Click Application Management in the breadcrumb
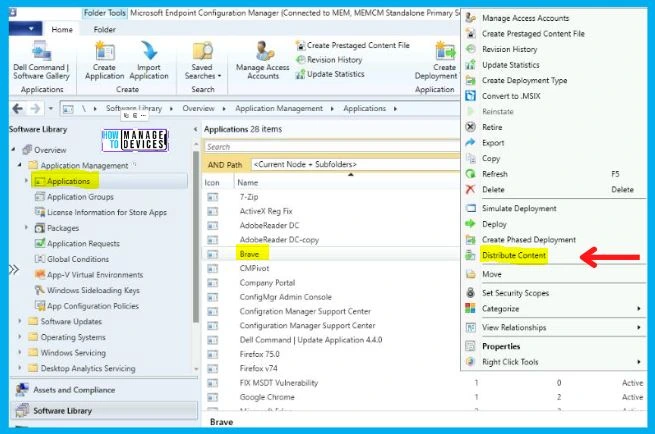The width and height of the screenshot is (655, 434). point(279,108)
